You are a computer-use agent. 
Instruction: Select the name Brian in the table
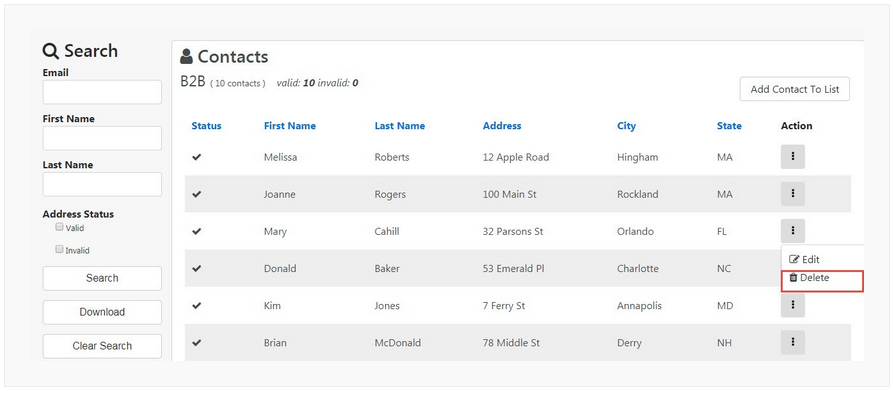[x=275, y=342]
